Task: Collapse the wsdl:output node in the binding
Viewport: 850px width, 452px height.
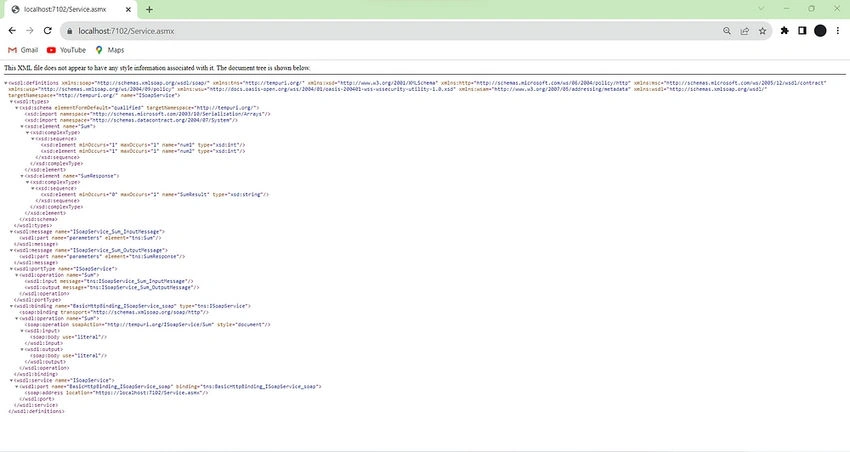Action: coord(22,349)
